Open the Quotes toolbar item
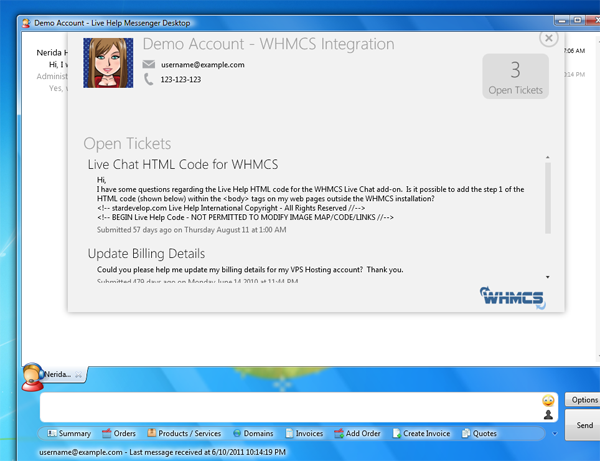 point(479,433)
